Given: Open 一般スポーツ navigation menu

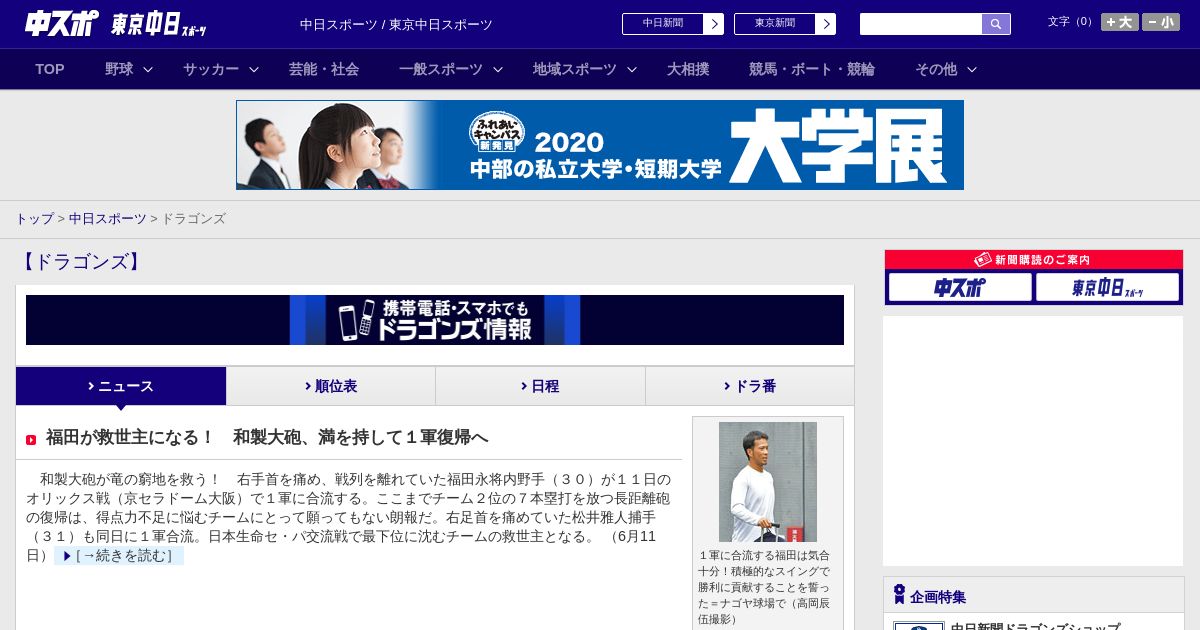Looking at the screenshot, I should [441, 69].
